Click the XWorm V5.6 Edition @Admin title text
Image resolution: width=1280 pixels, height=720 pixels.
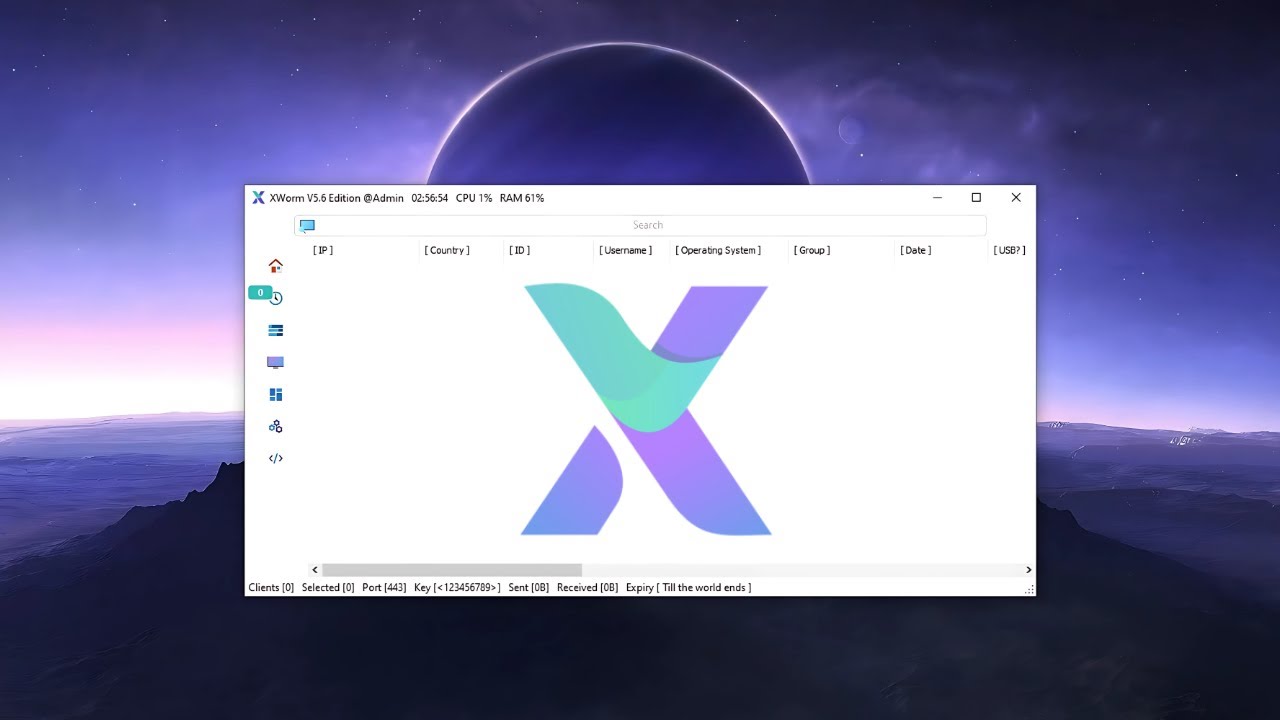coord(337,198)
